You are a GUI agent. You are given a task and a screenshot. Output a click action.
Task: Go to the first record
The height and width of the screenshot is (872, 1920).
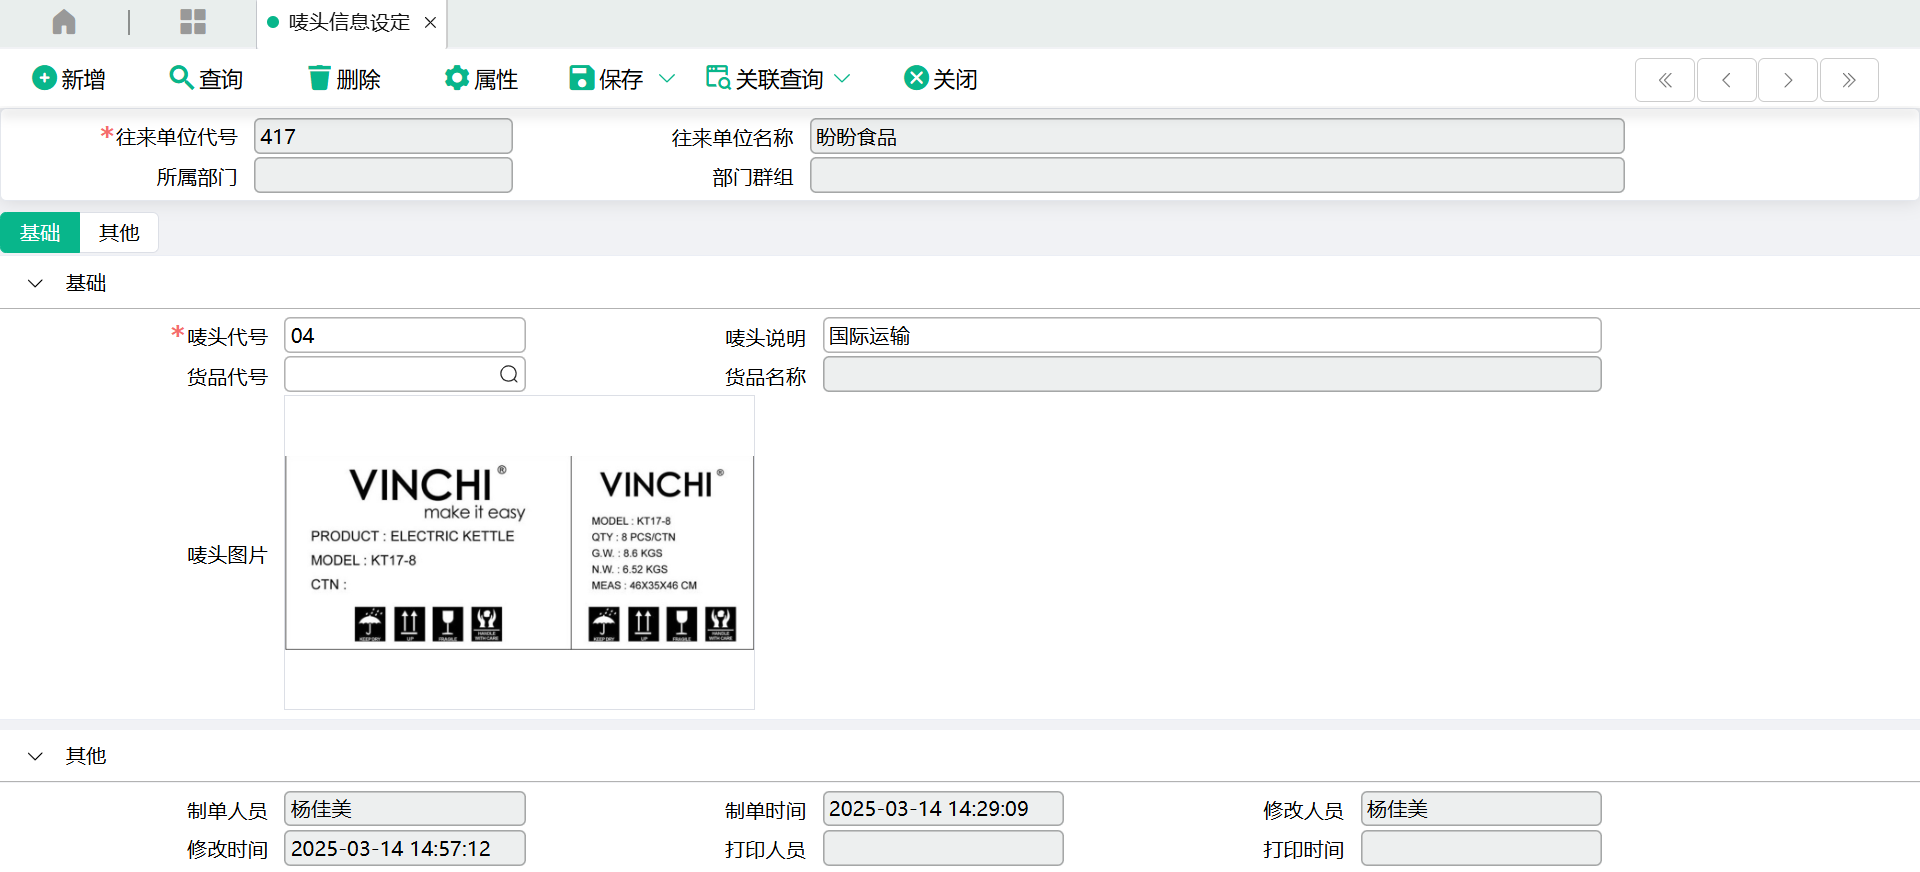1665,80
